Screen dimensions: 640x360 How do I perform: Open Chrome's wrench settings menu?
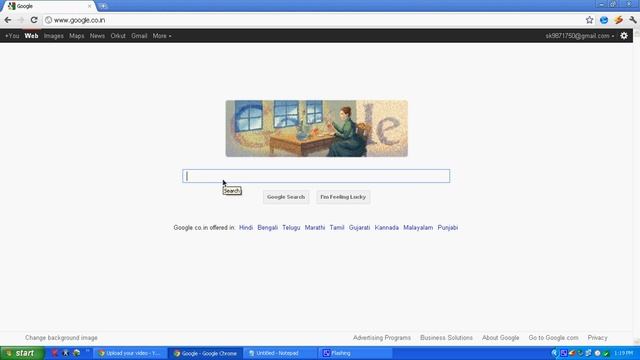pos(633,20)
